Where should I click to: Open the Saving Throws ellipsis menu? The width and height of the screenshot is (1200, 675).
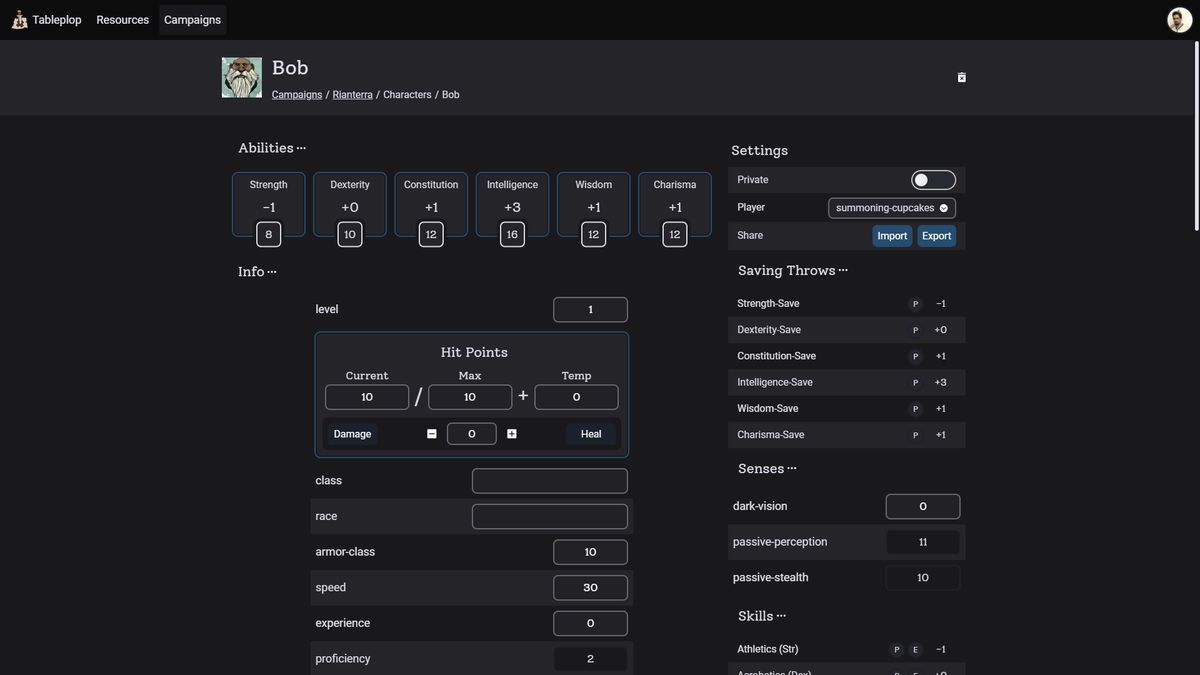[x=843, y=271]
